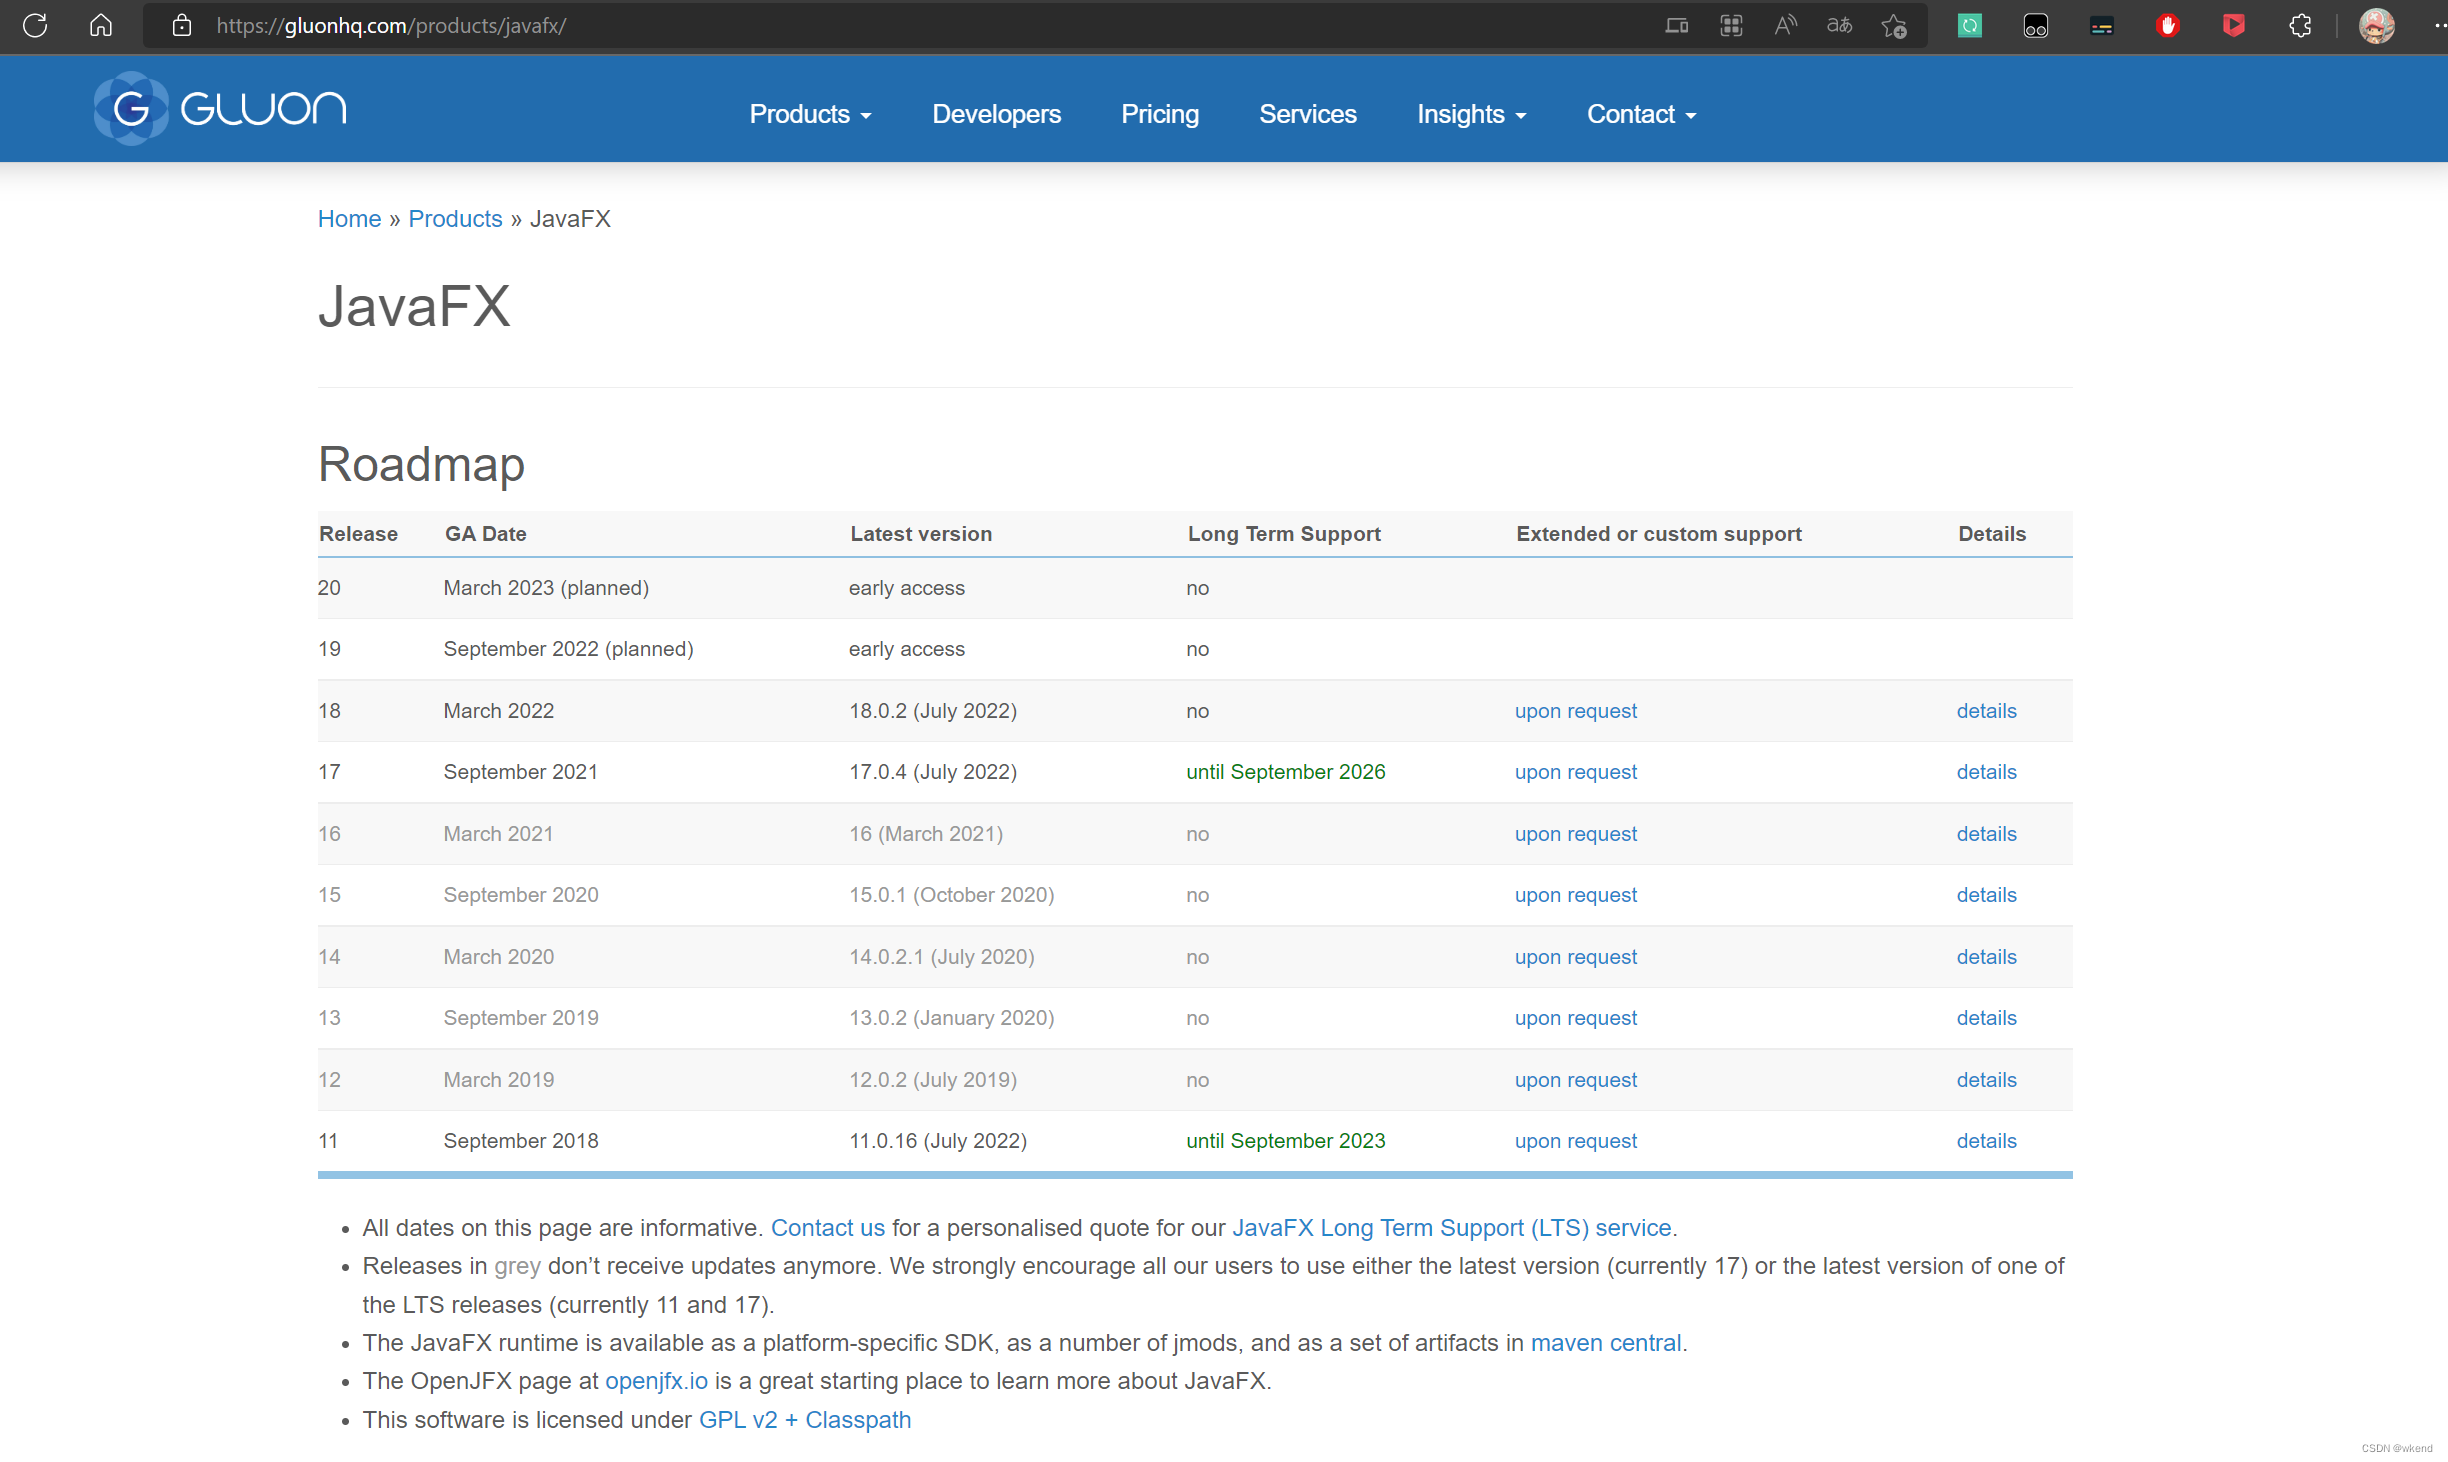The height and width of the screenshot is (1462, 2448).
Task: Click upon request for release 13
Action: tap(1575, 1018)
